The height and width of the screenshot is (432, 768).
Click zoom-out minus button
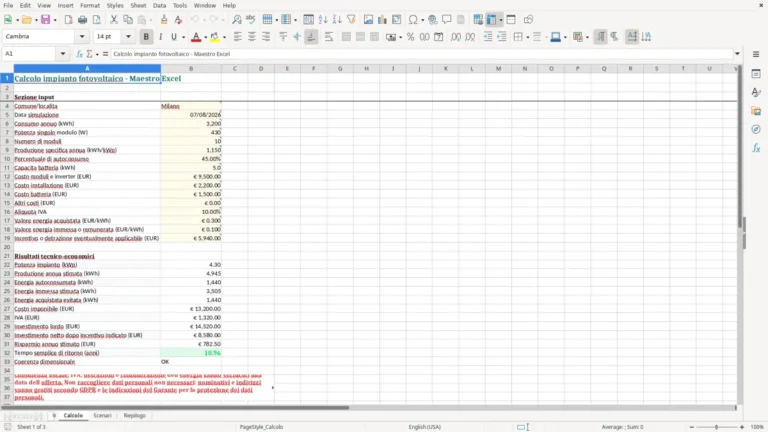click(x=692, y=427)
